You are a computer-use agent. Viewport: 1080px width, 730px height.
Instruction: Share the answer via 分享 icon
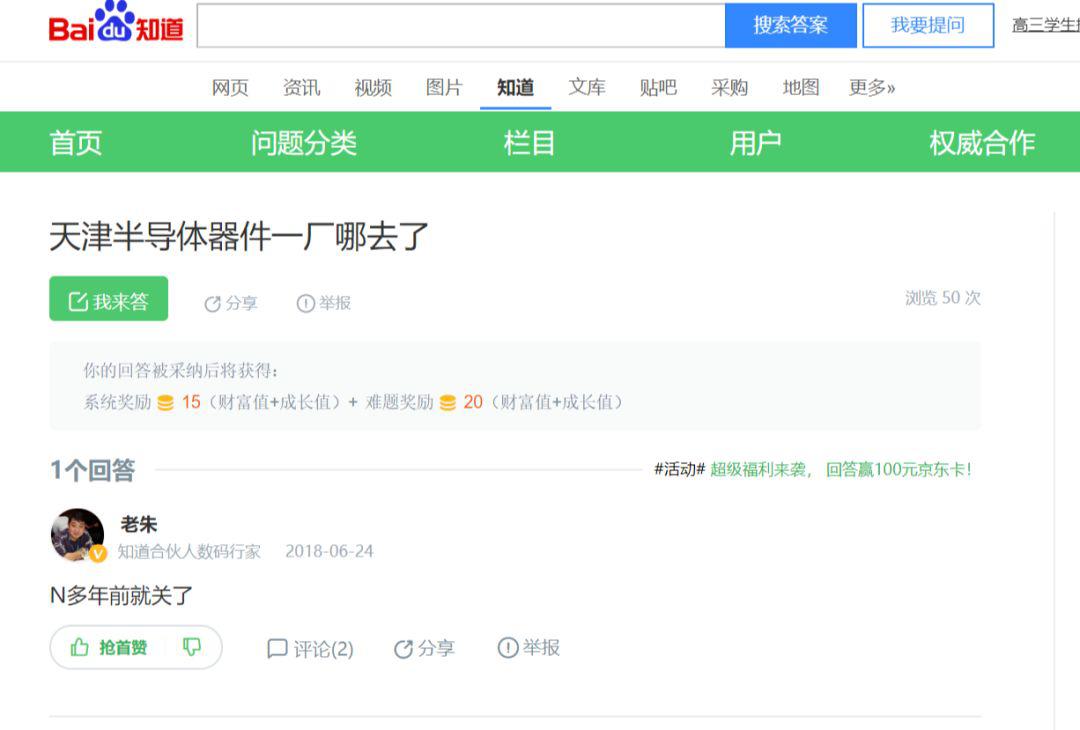click(x=424, y=649)
